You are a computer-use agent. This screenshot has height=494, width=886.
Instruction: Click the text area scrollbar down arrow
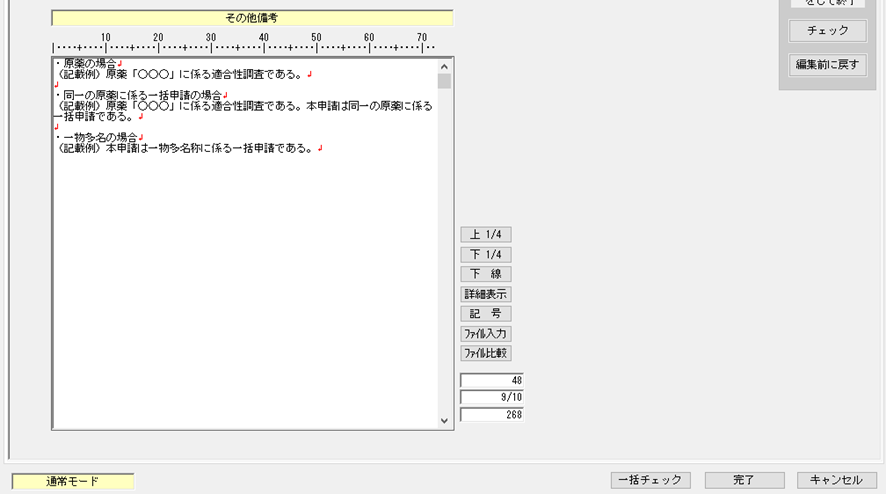click(x=445, y=421)
